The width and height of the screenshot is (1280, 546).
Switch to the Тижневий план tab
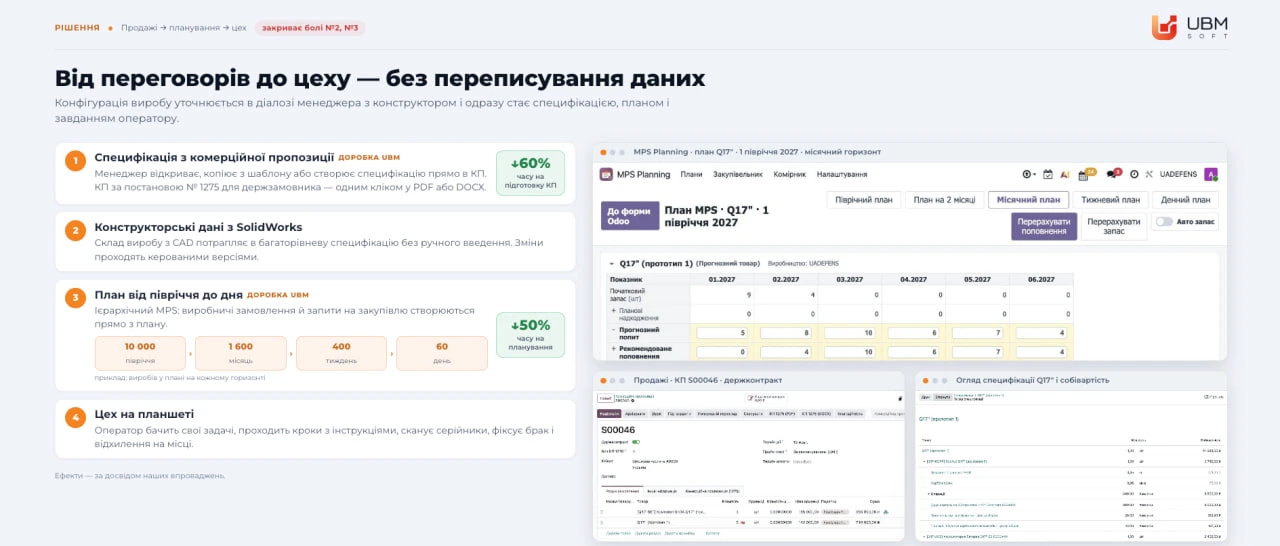1111,200
